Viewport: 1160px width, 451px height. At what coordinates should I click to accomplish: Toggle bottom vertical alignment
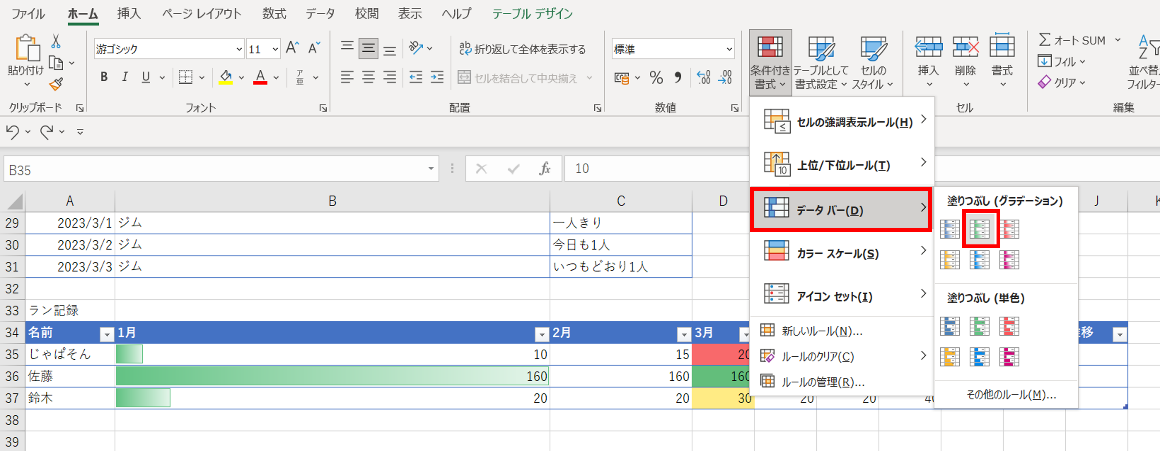point(390,49)
